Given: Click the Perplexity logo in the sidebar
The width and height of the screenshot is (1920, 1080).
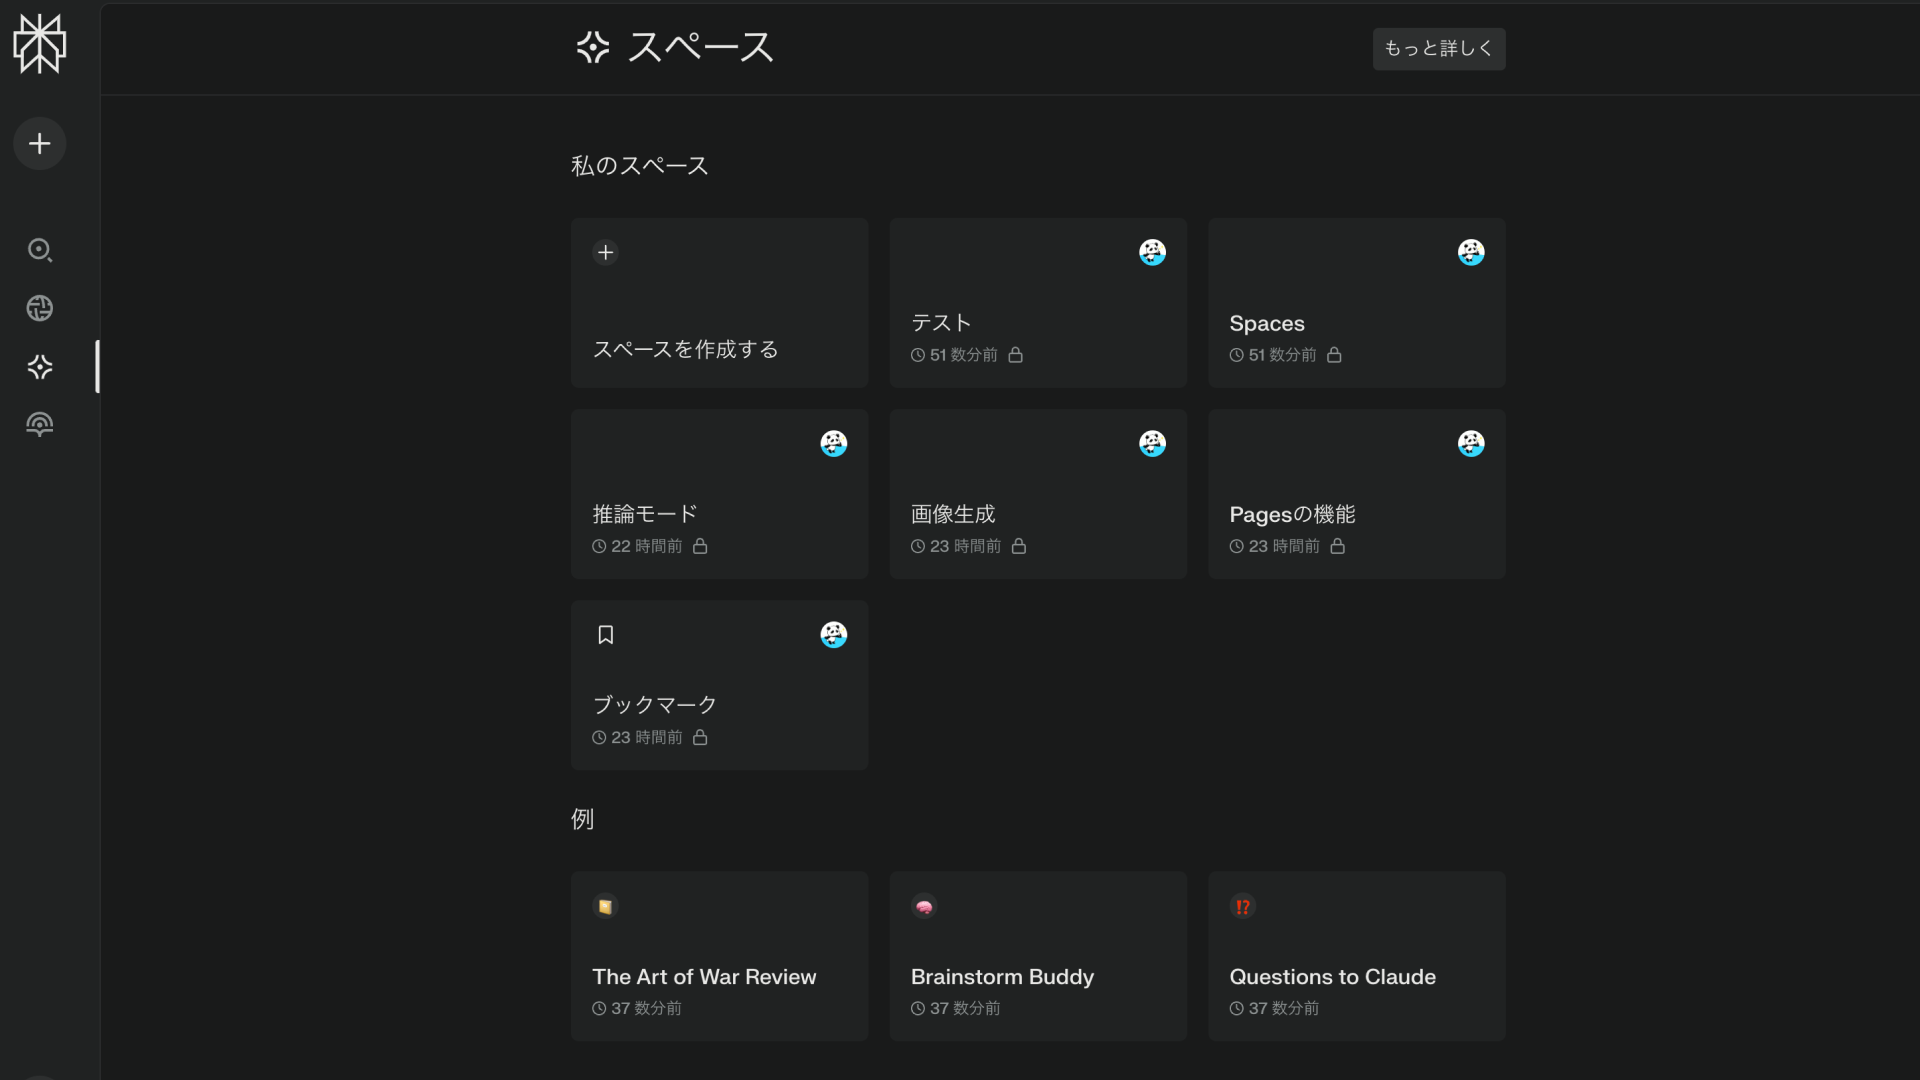Looking at the screenshot, I should pos(40,44).
